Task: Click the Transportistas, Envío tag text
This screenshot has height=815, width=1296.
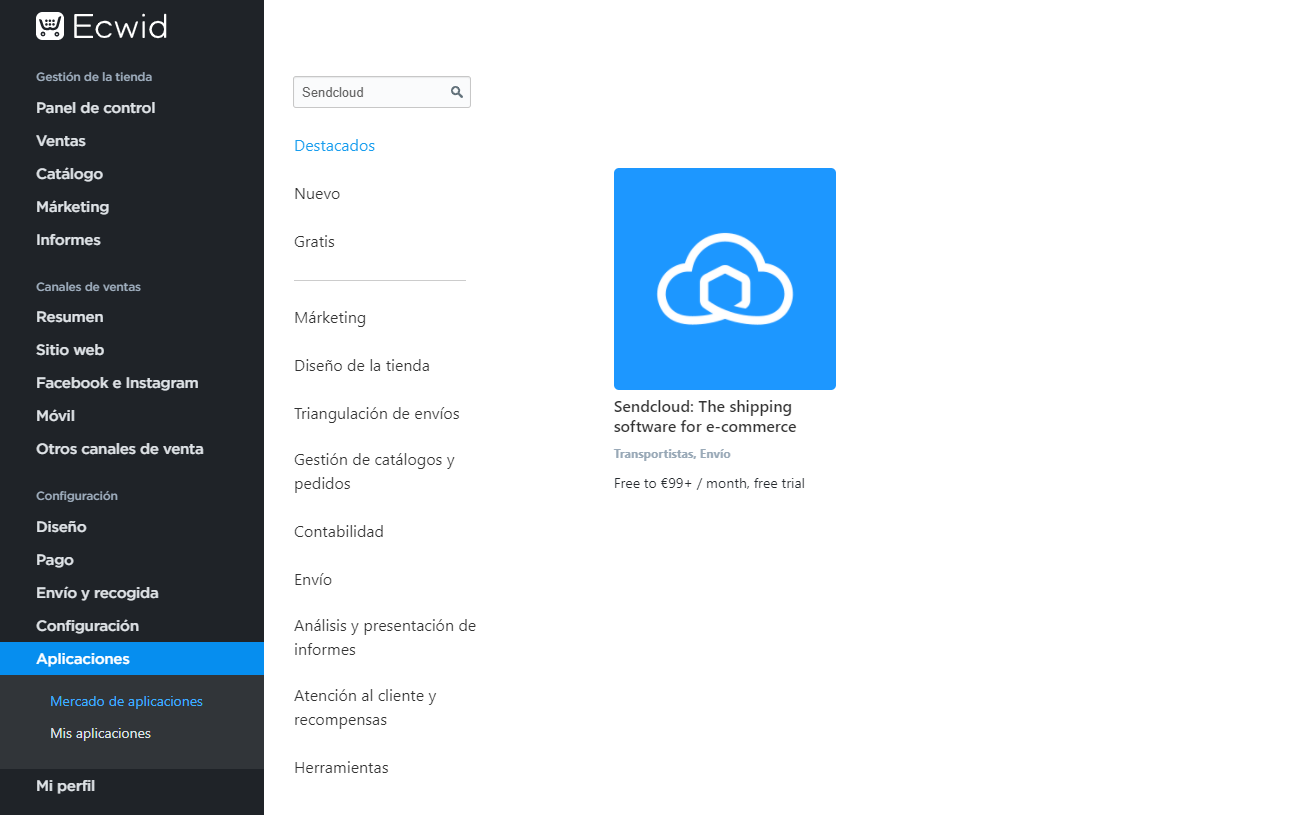Action: coord(672,454)
